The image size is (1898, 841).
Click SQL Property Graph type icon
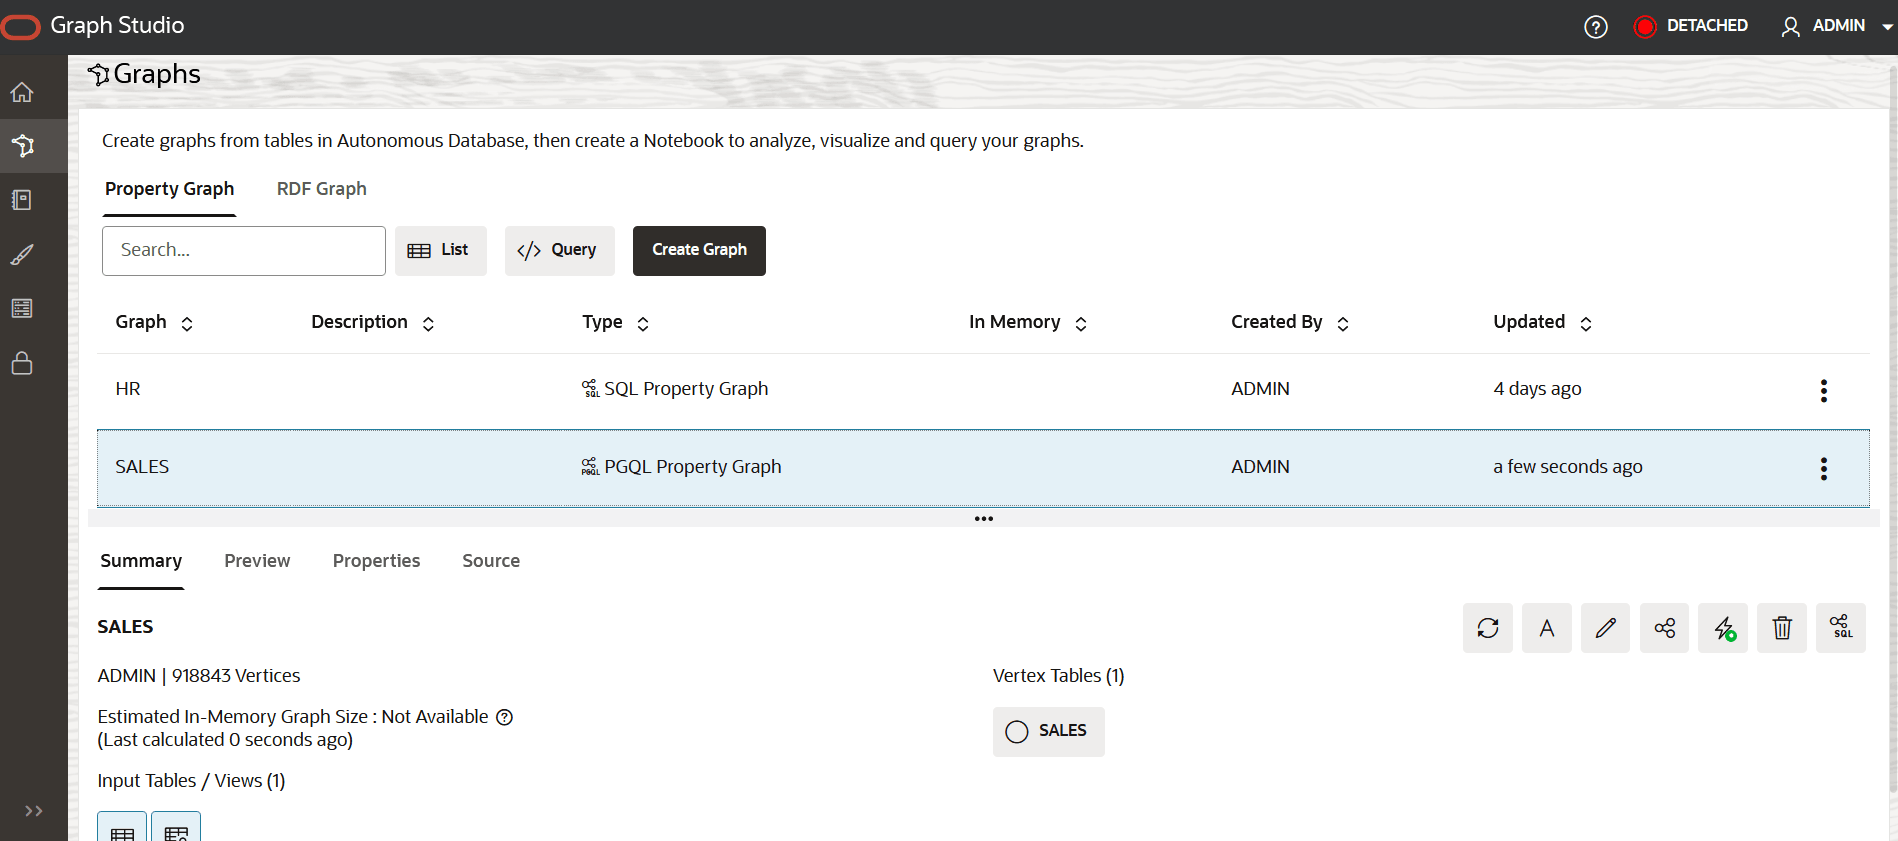(x=591, y=388)
